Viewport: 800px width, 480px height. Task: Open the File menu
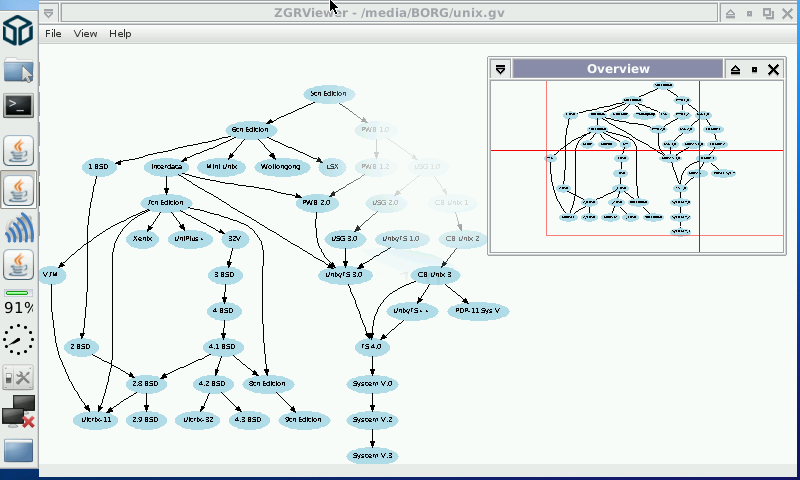pos(53,34)
